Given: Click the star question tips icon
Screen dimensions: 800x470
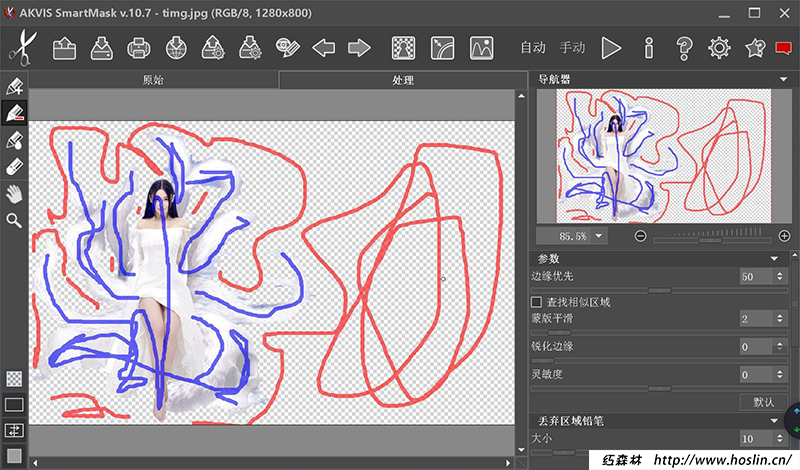Looking at the screenshot, I should tap(755, 48).
